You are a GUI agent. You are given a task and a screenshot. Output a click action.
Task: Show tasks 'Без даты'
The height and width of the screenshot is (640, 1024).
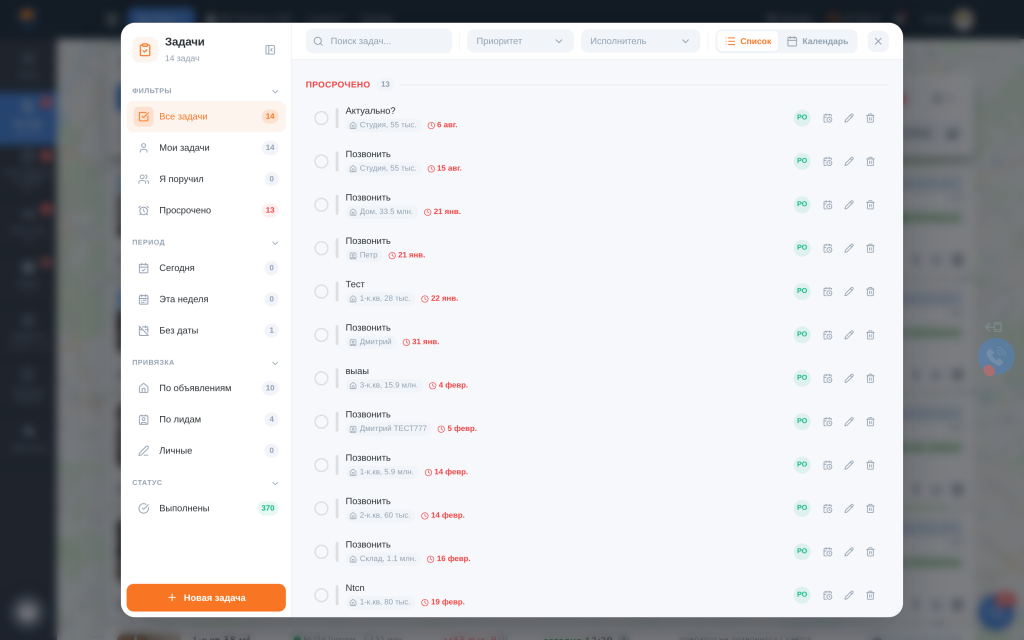tap(206, 330)
